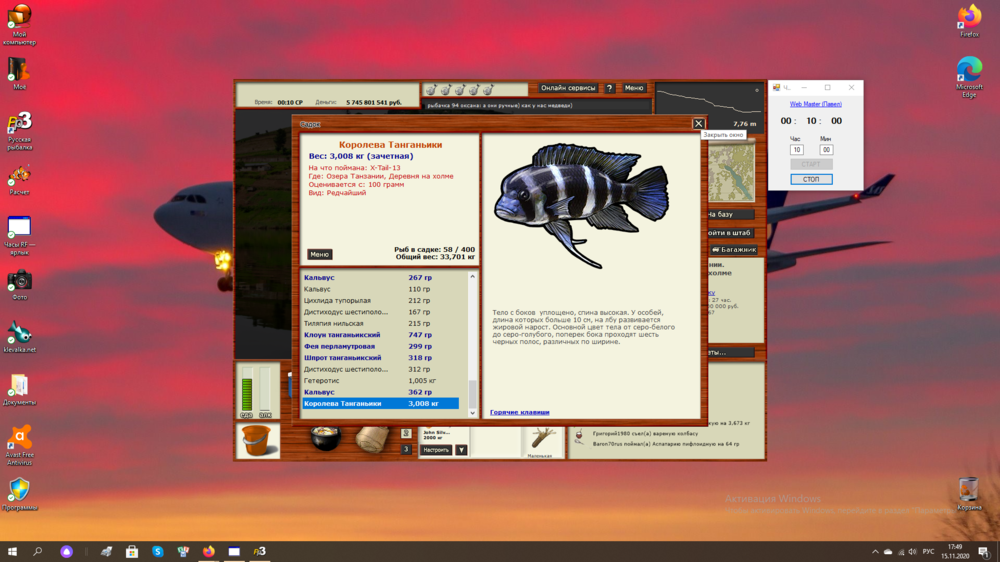The height and width of the screenshot is (562, 1000).
Task: Open the Windows Start menu
Action: [x=12, y=552]
